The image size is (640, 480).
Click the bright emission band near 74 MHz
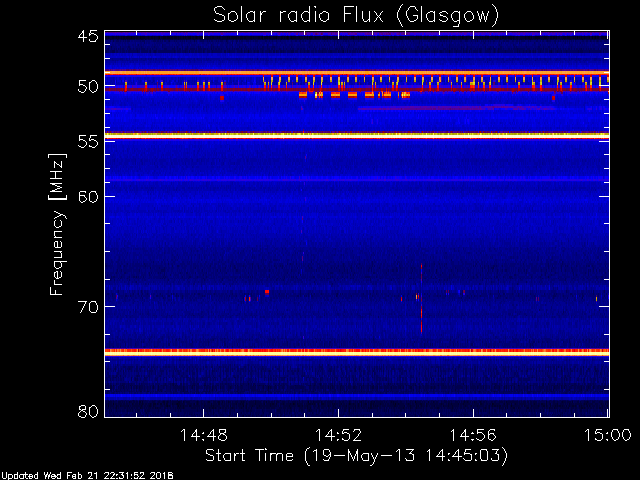tap(357, 352)
